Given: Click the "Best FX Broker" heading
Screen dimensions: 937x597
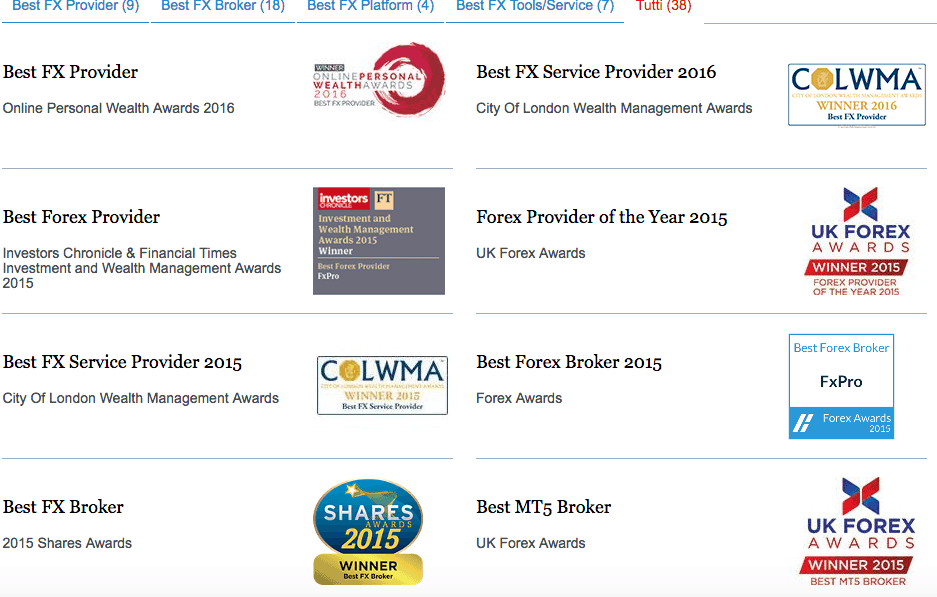Looking at the screenshot, I should pos(63,507).
